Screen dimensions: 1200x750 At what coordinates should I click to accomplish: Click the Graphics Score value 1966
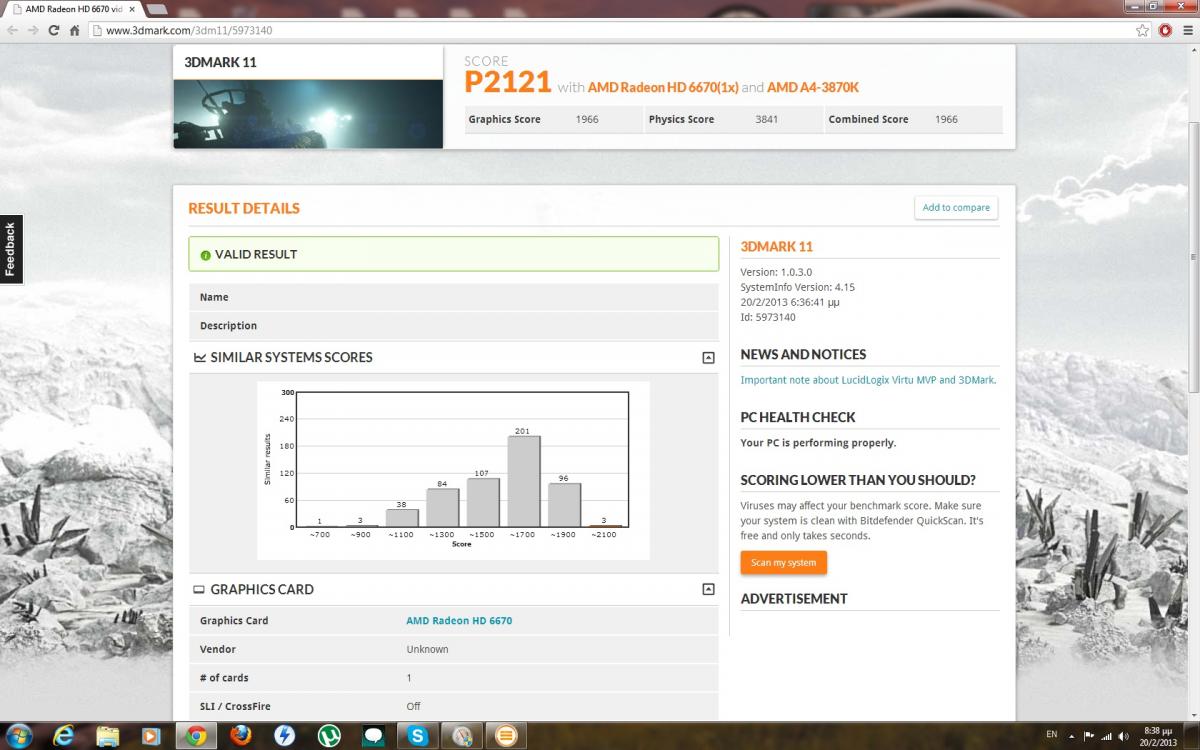[x=587, y=119]
